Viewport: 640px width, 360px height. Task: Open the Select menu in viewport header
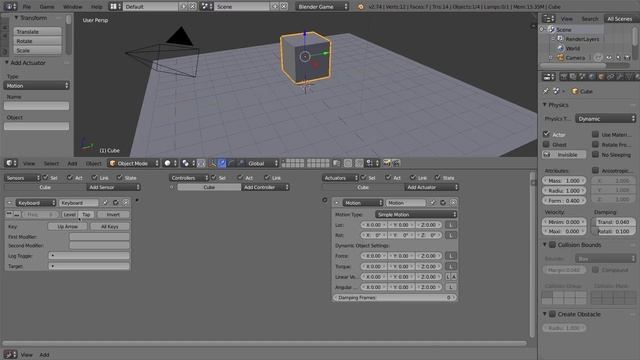tap(51, 163)
